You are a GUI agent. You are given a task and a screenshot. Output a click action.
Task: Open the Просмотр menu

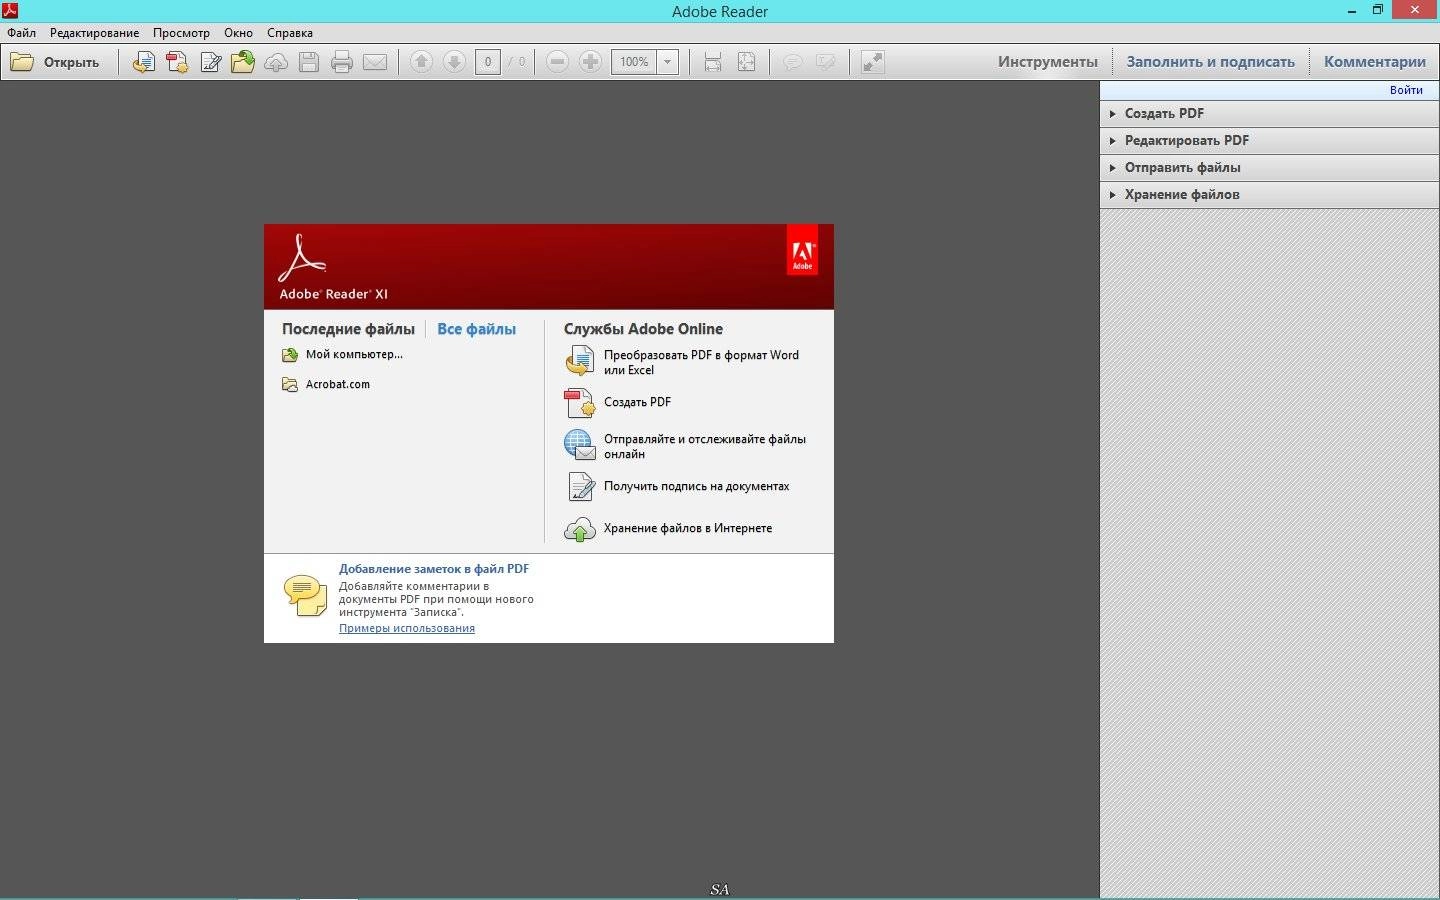[181, 33]
